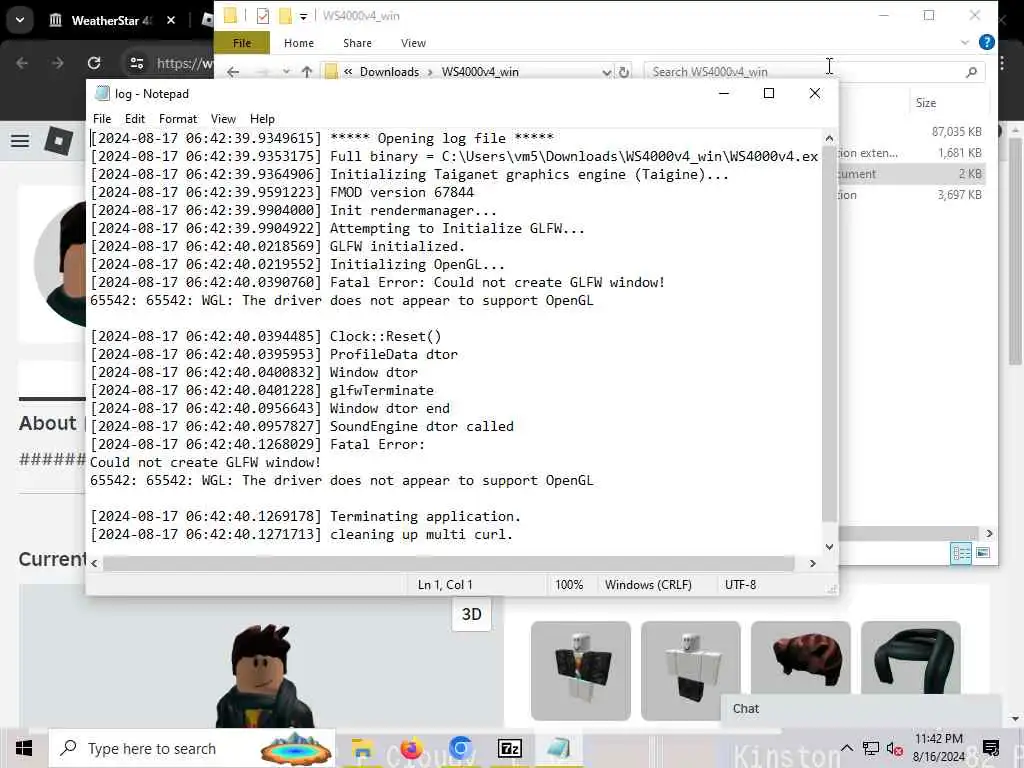Open Notepad View menu

223,119
